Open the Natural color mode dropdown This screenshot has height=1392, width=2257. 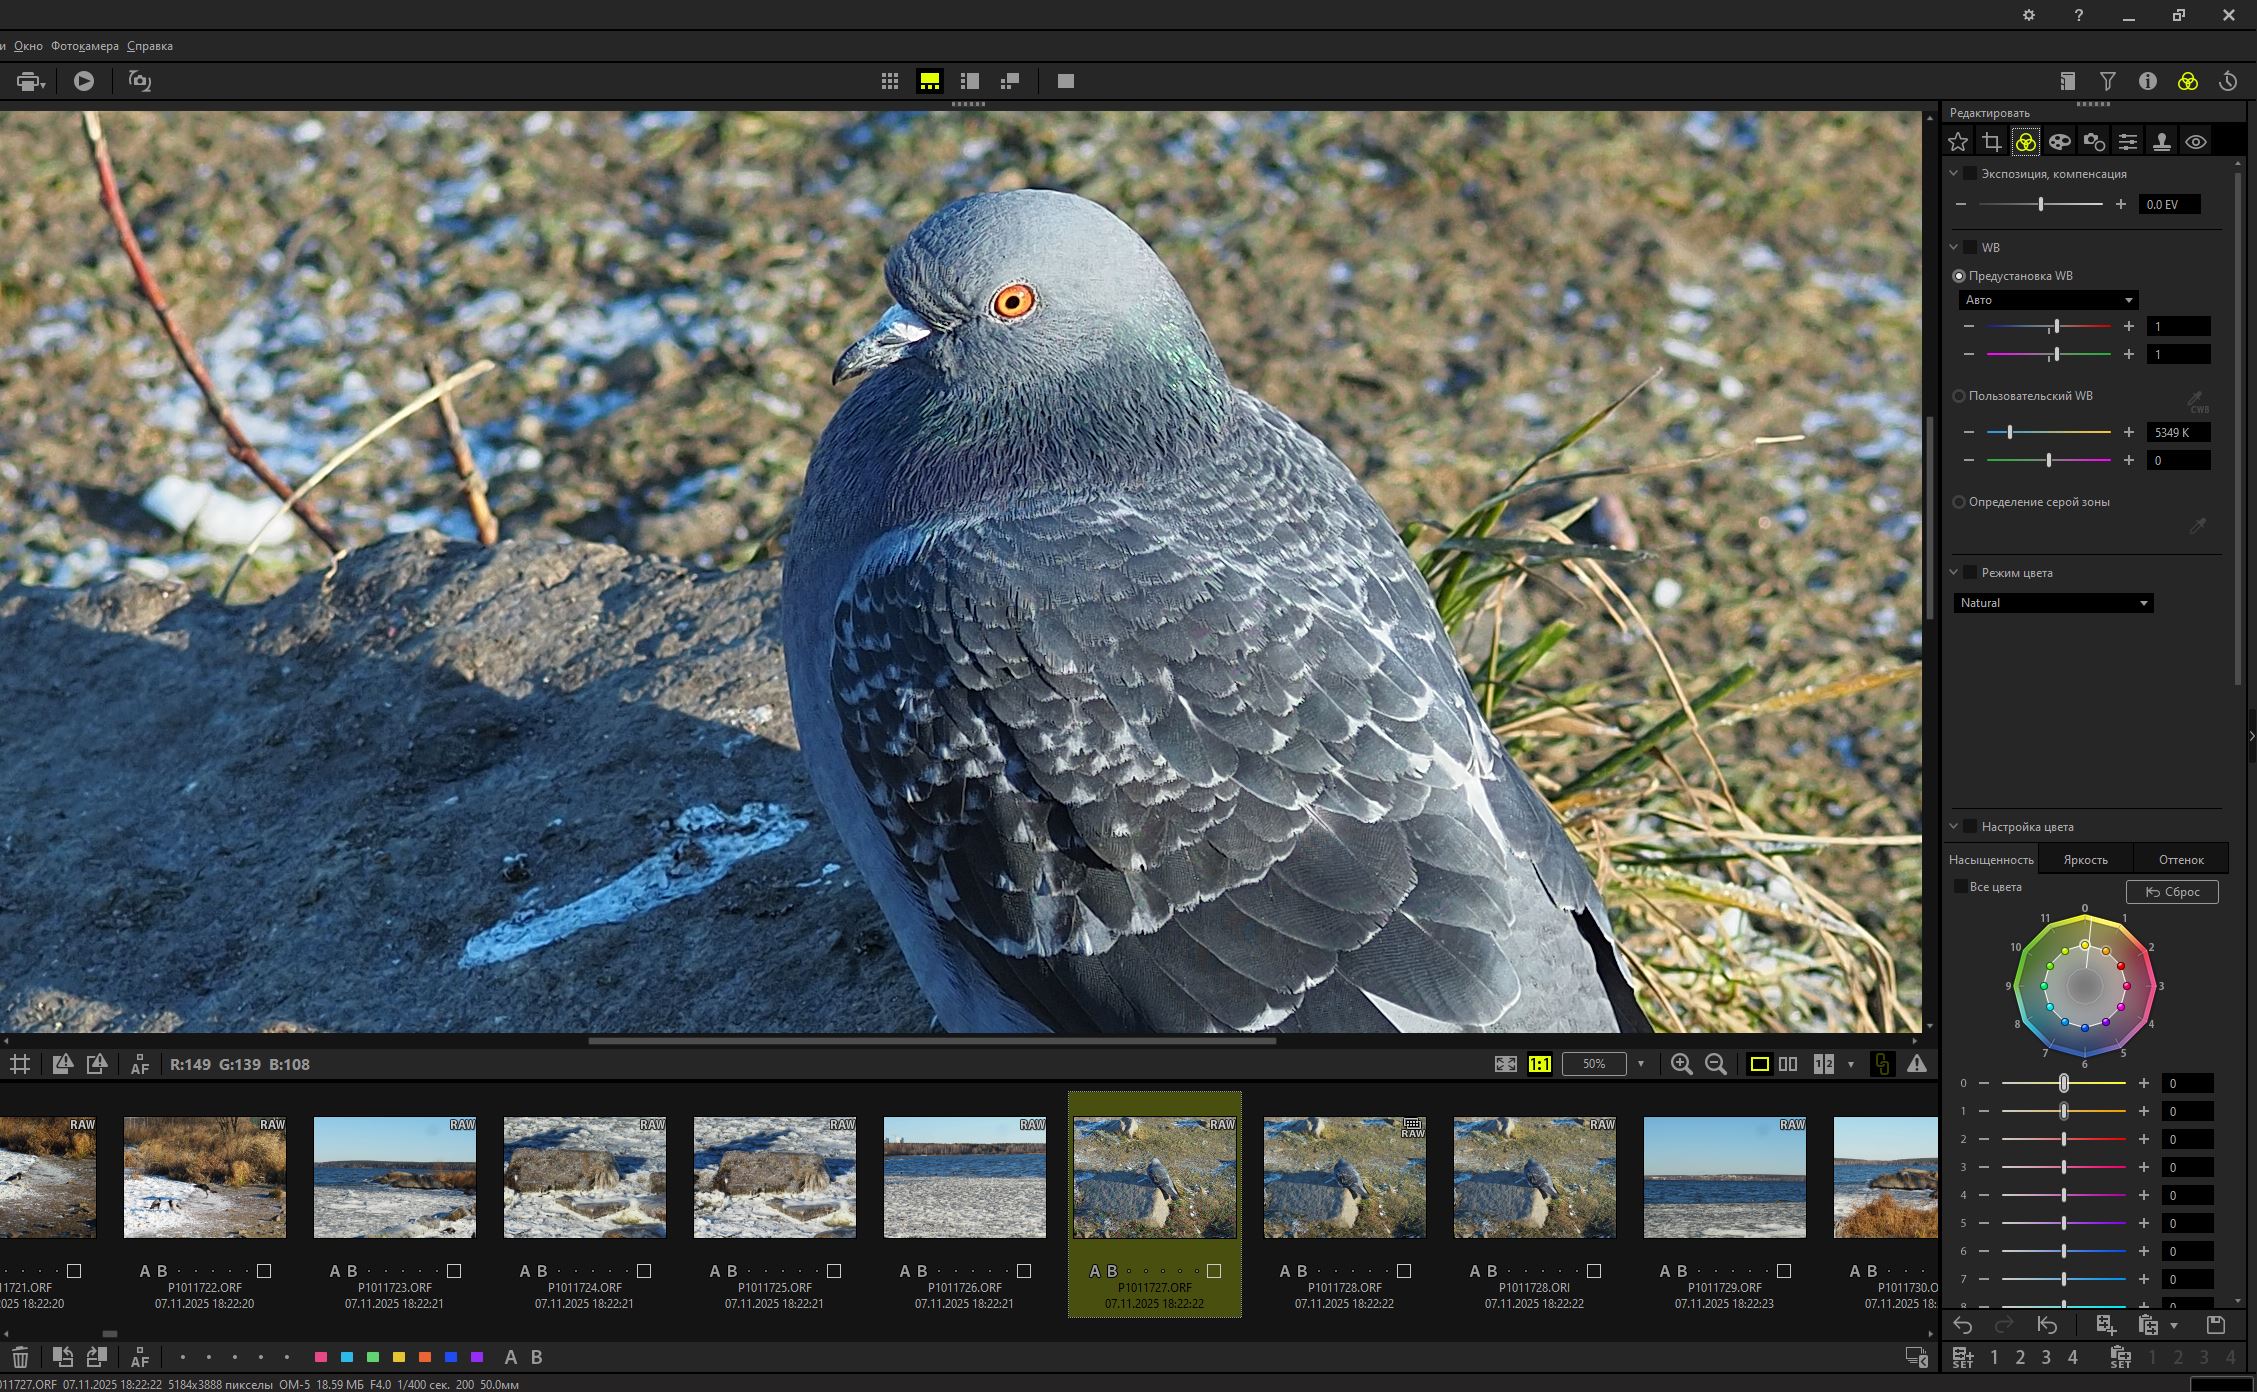(2052, 603)
